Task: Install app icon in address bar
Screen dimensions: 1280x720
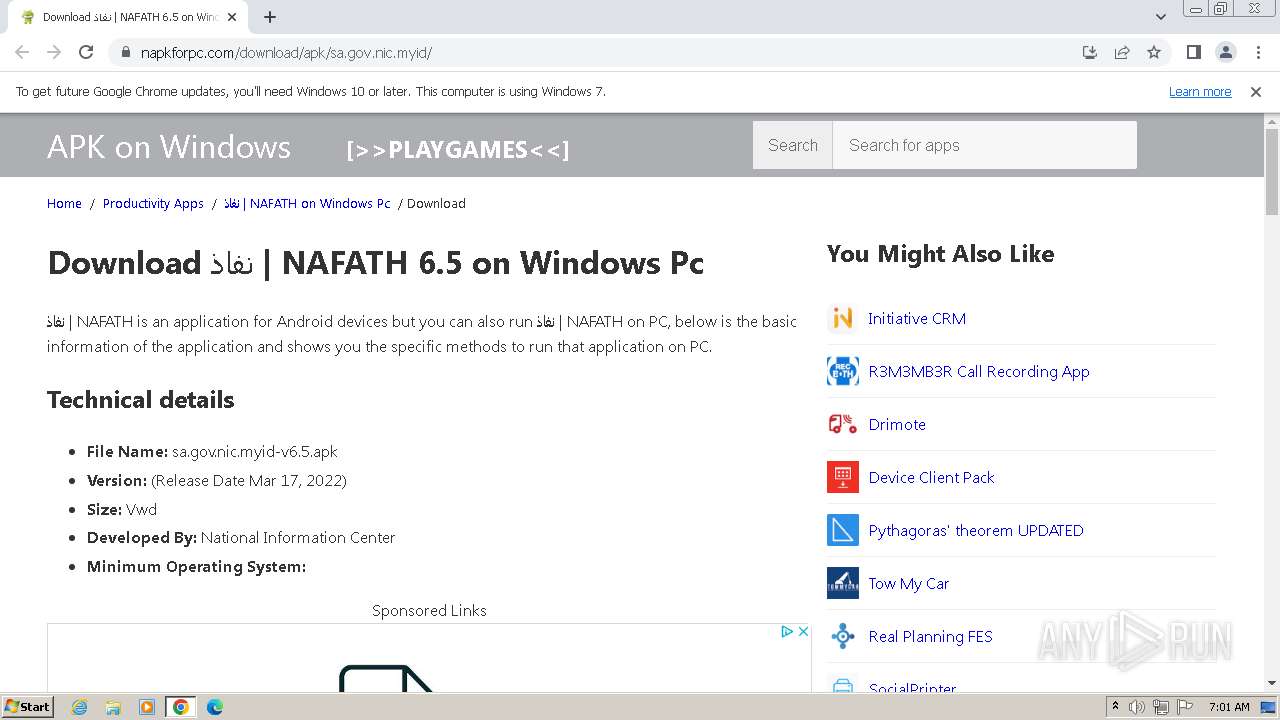Action: 1090,52
